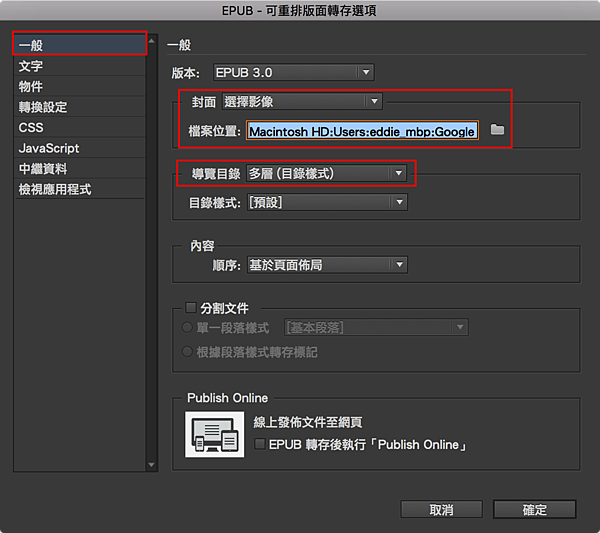Screen dimensions: 600x533
Task: Click the 線上發佈文件至網頁 text
Action: pyautogui.click(x=308, y=422)
